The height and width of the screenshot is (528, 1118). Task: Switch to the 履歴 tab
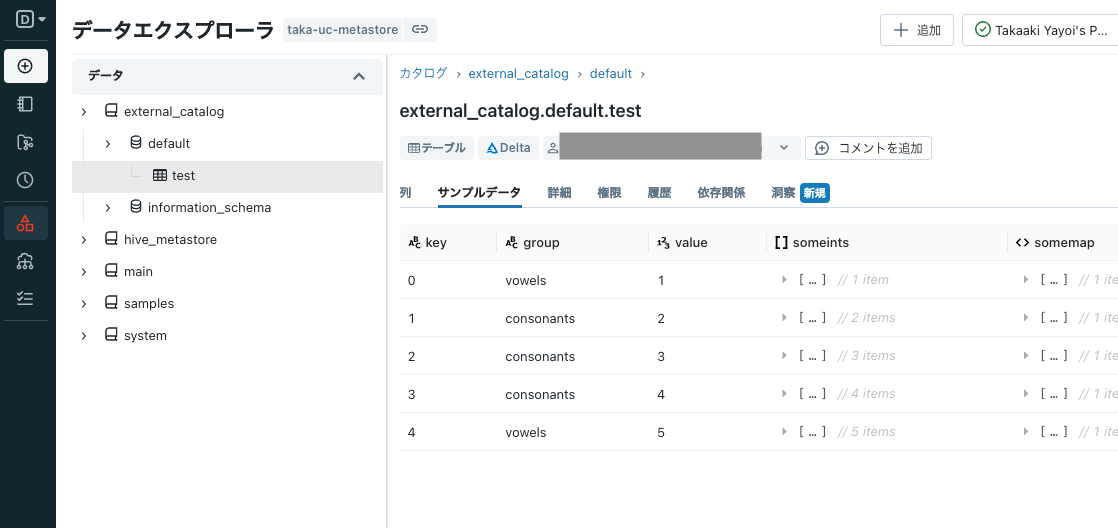click(659, 192)
